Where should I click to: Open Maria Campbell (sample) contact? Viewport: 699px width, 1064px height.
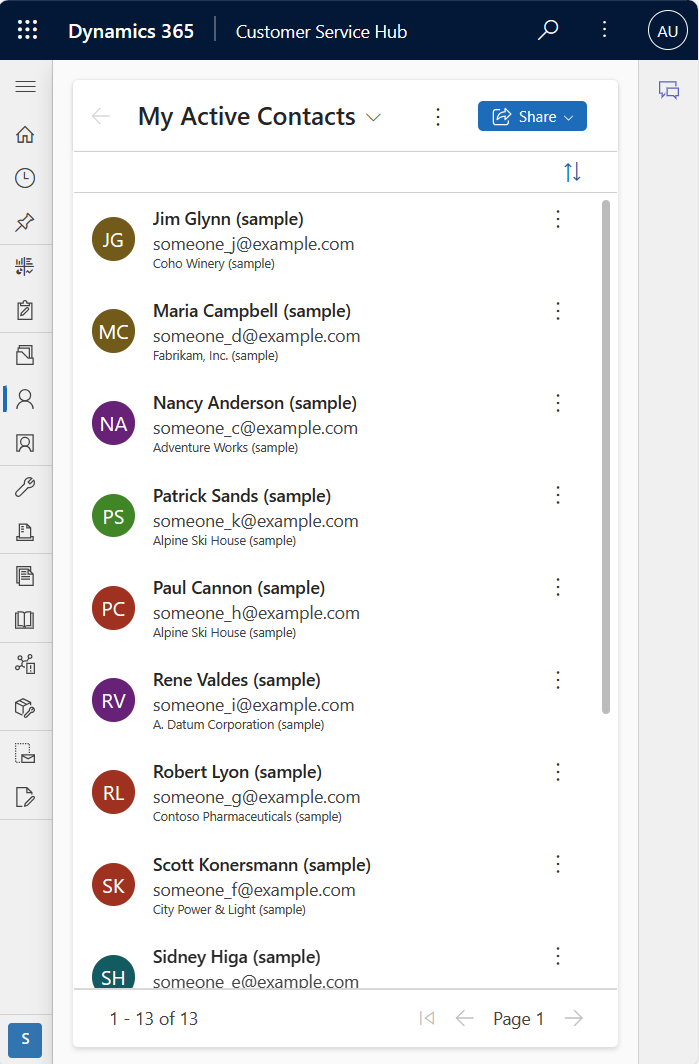[x=252, y=311]
